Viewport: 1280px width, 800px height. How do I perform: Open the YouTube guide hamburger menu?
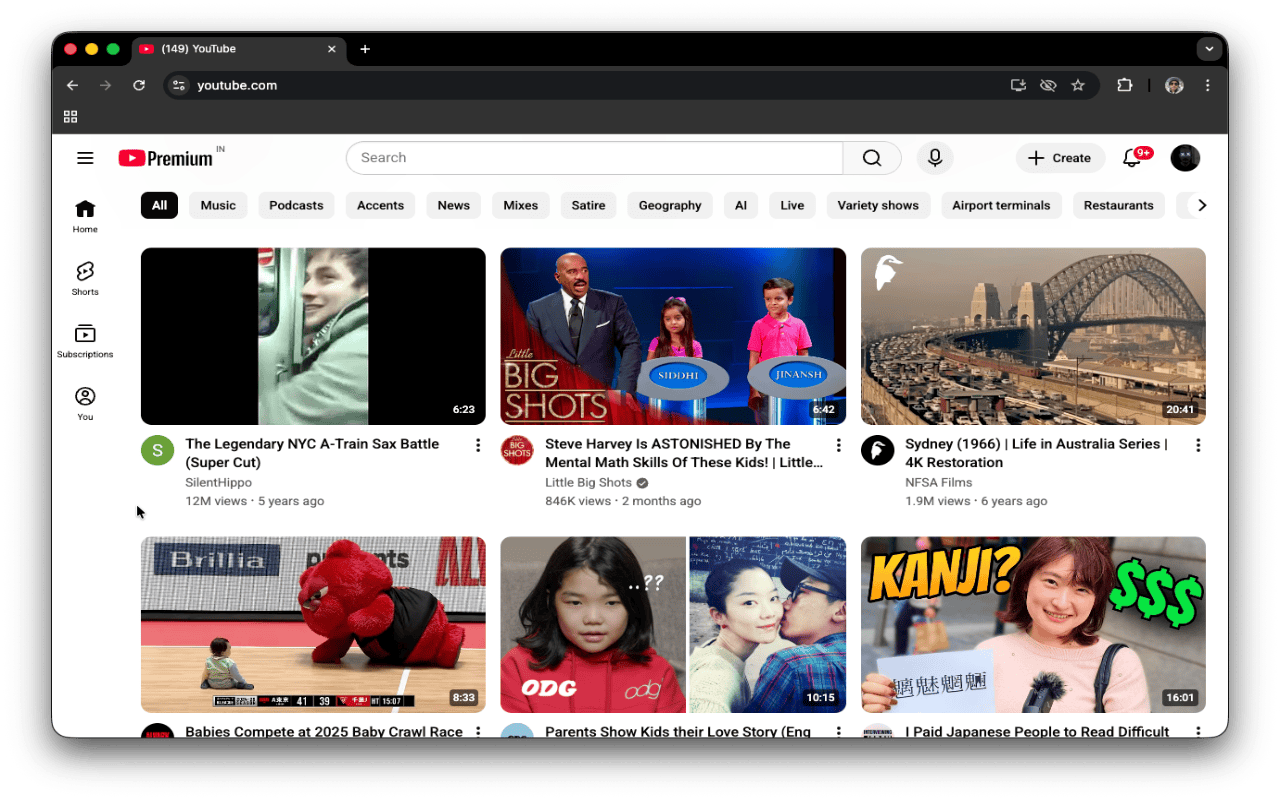tap(85, 158)
